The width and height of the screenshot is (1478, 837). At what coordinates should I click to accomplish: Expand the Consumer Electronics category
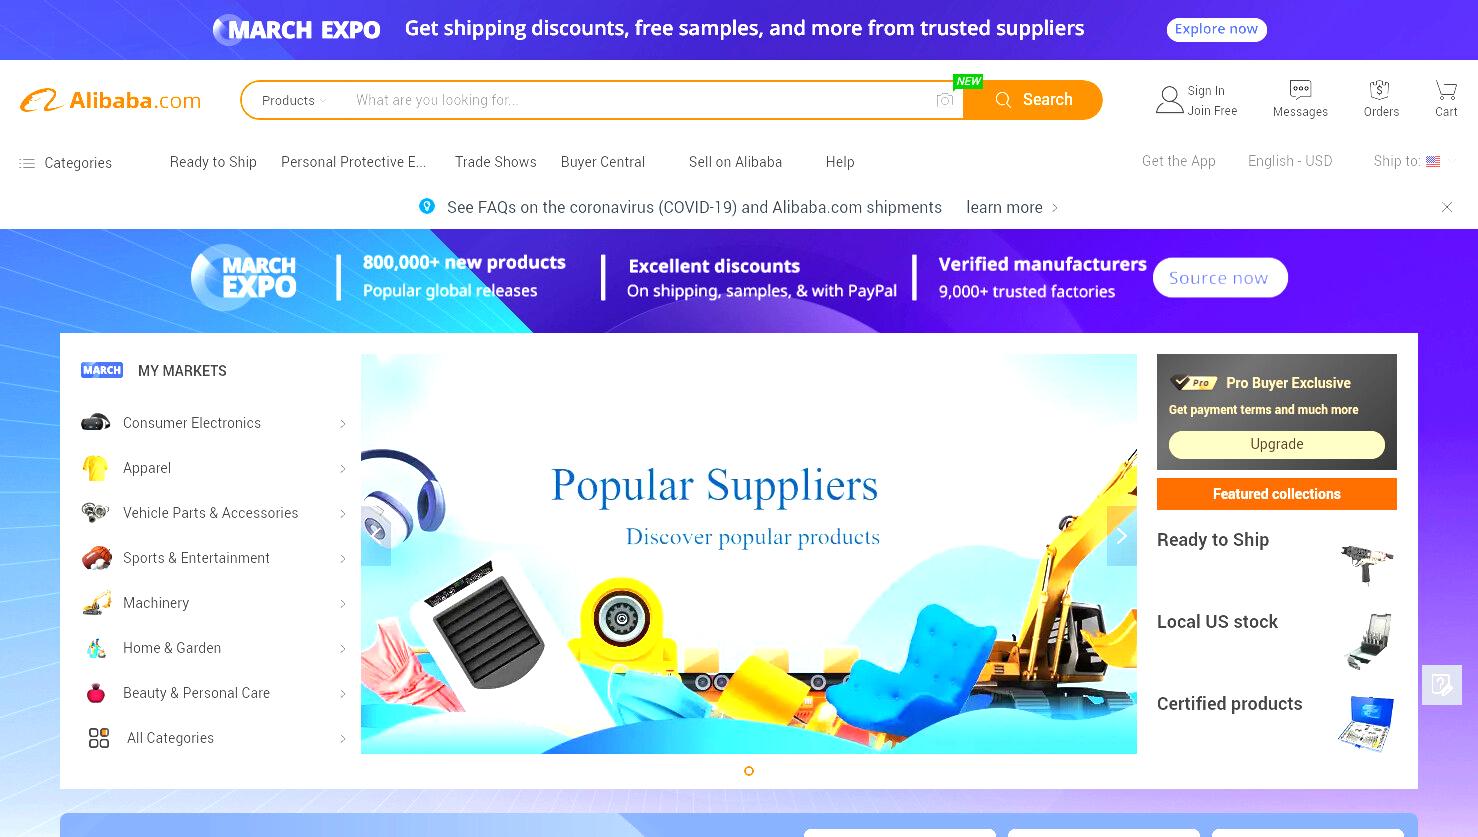point(214,423)
